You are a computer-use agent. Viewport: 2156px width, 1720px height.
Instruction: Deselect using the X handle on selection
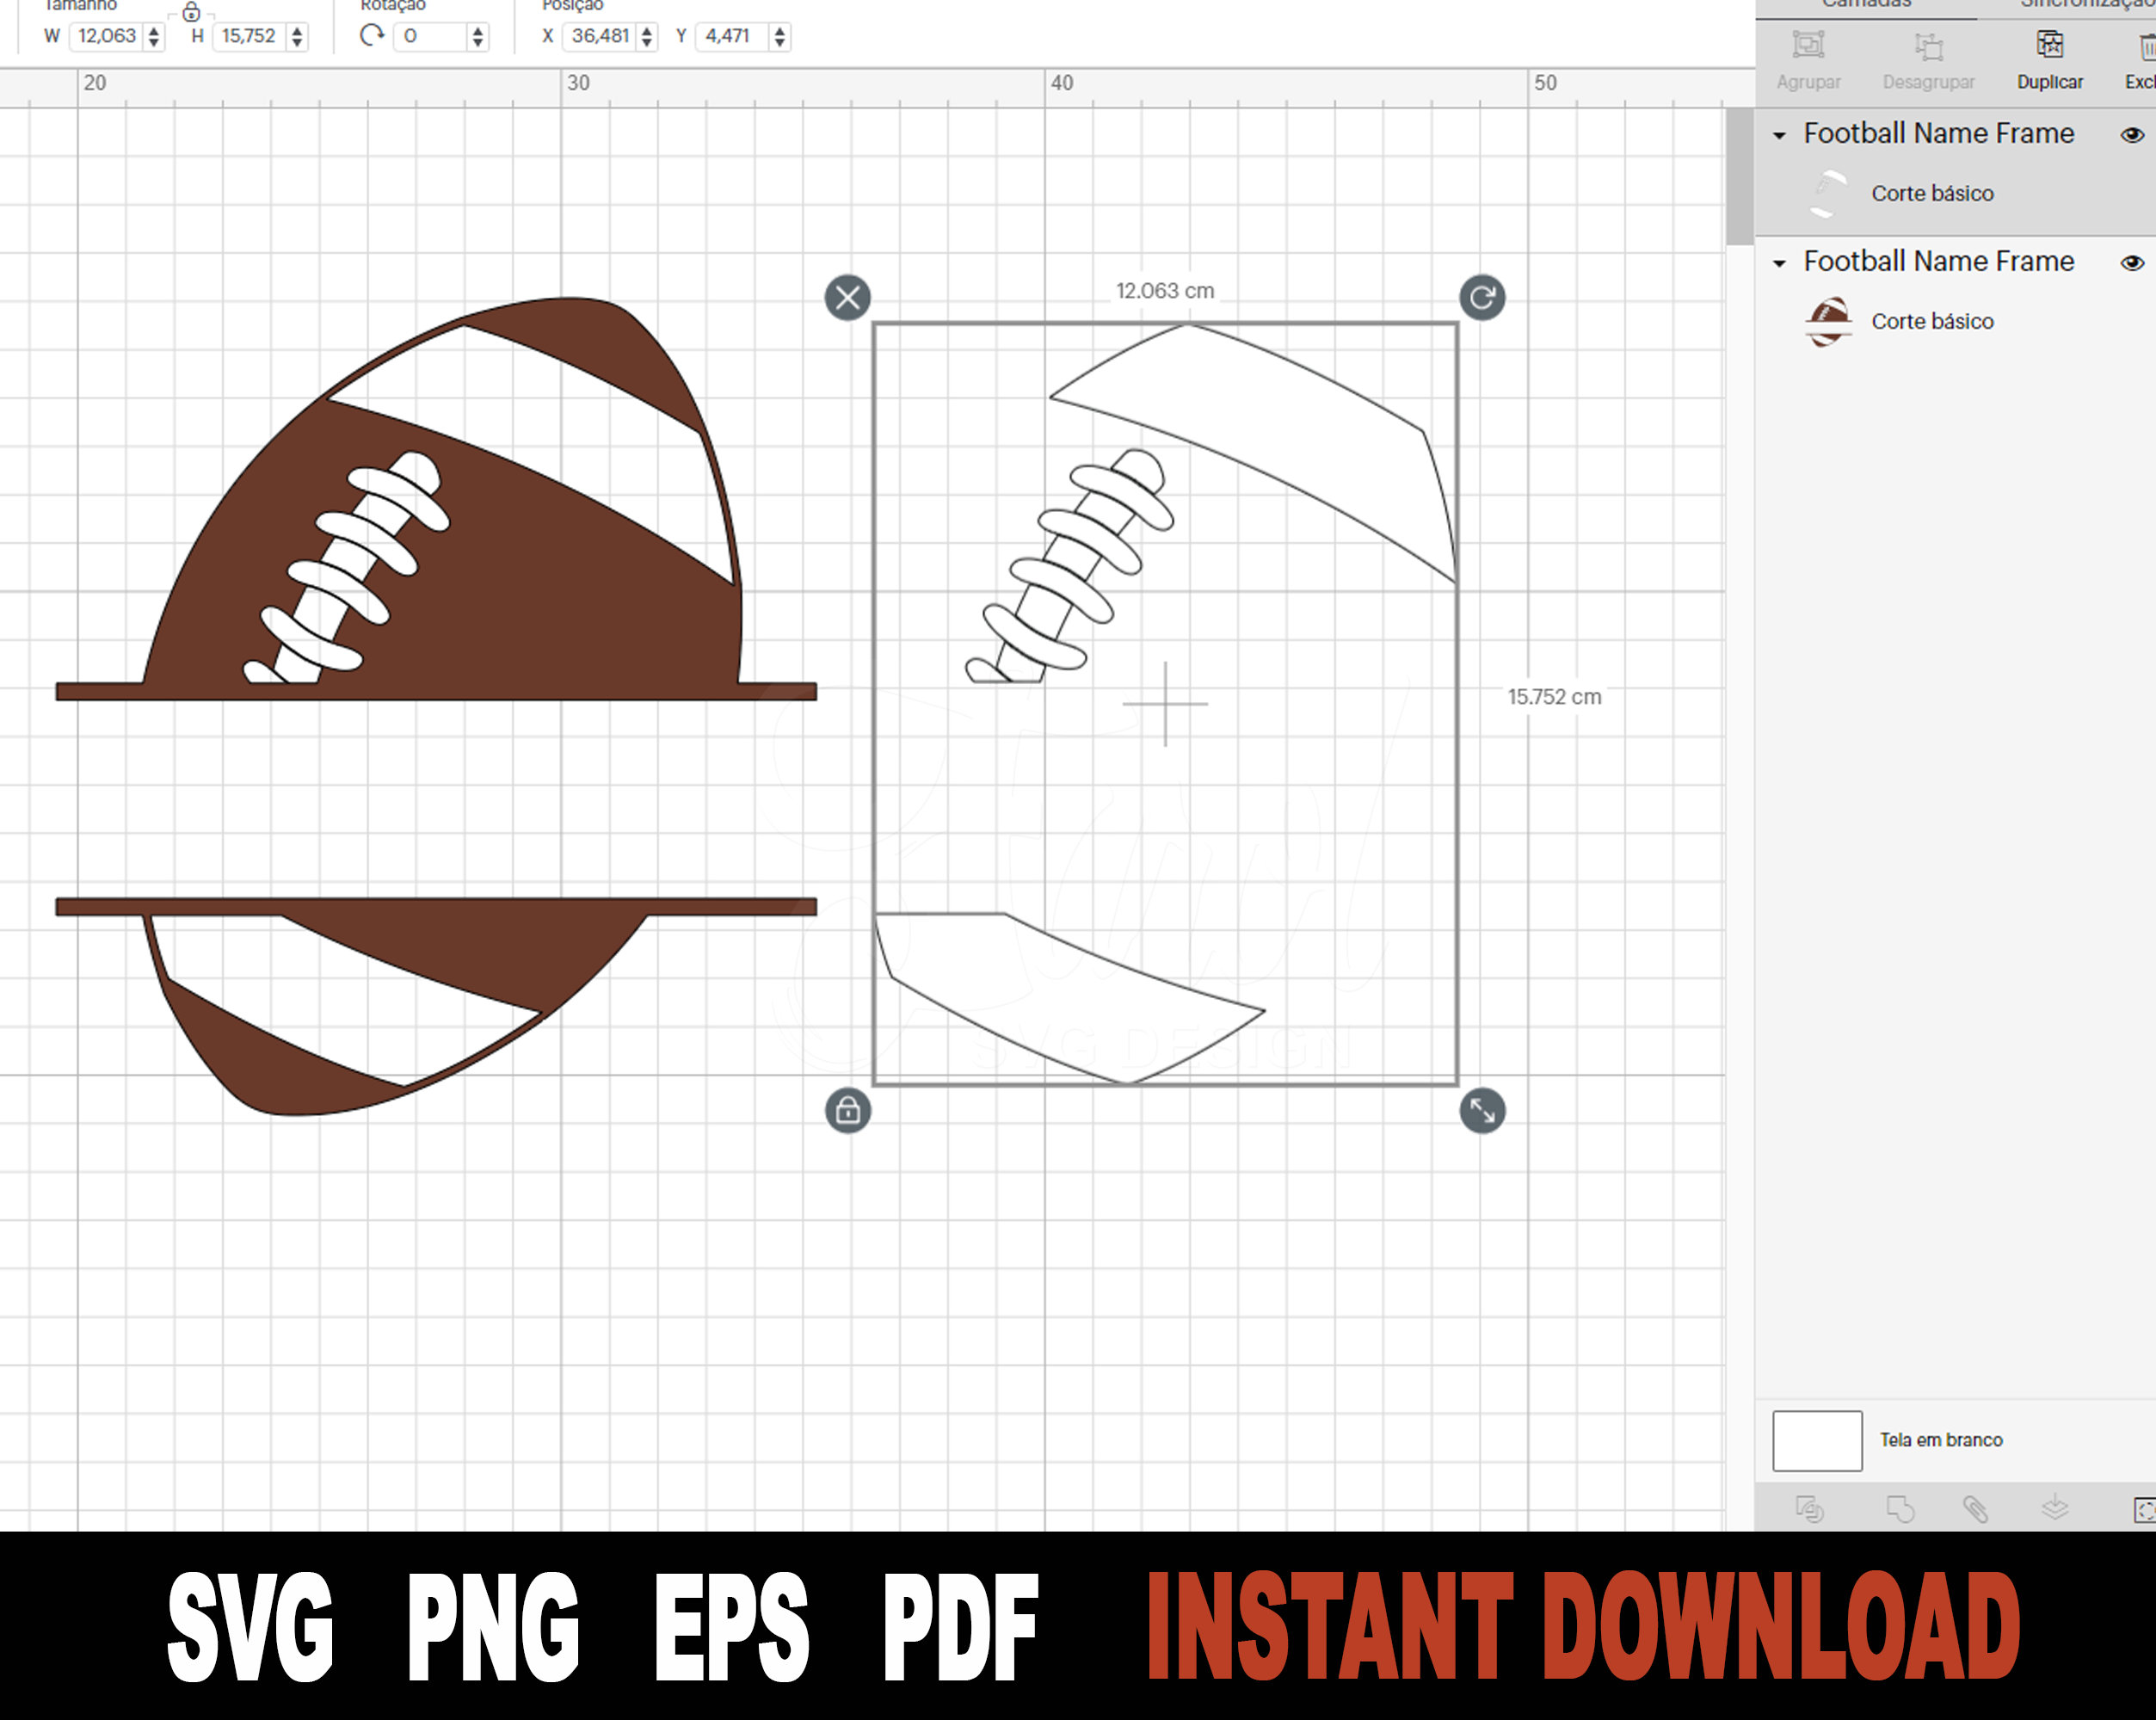coord(848,297)
